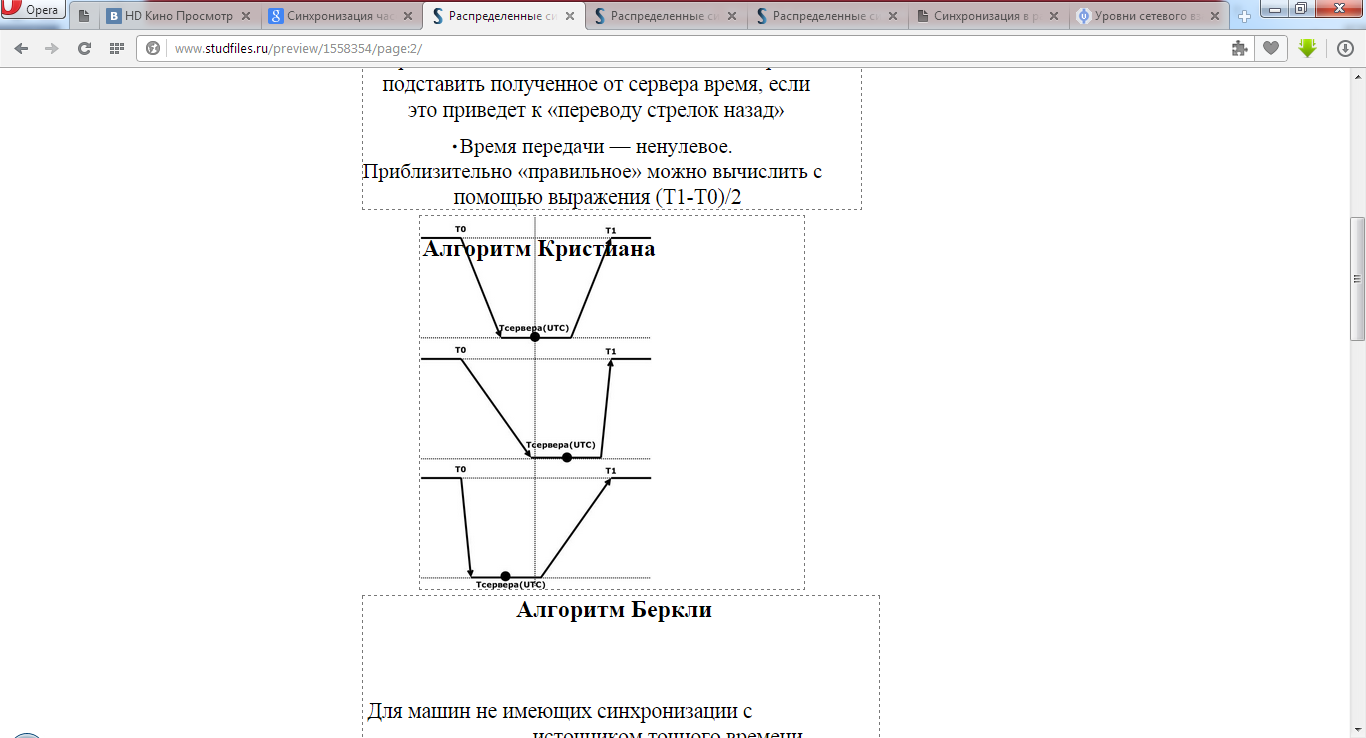This screenshot has width=1366, height=738.
Task: Open the Opera main menu button
Action: (x=33, y=10)
